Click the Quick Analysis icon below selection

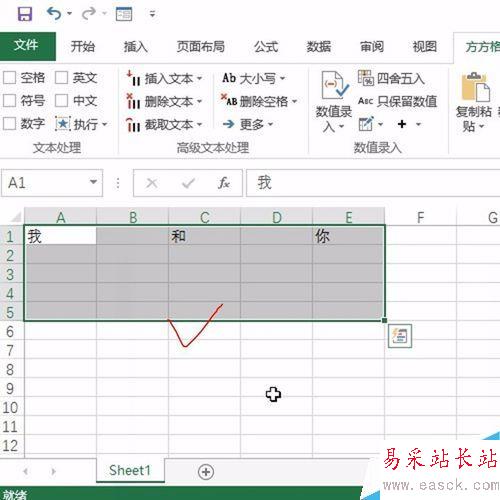coord(400,336)
